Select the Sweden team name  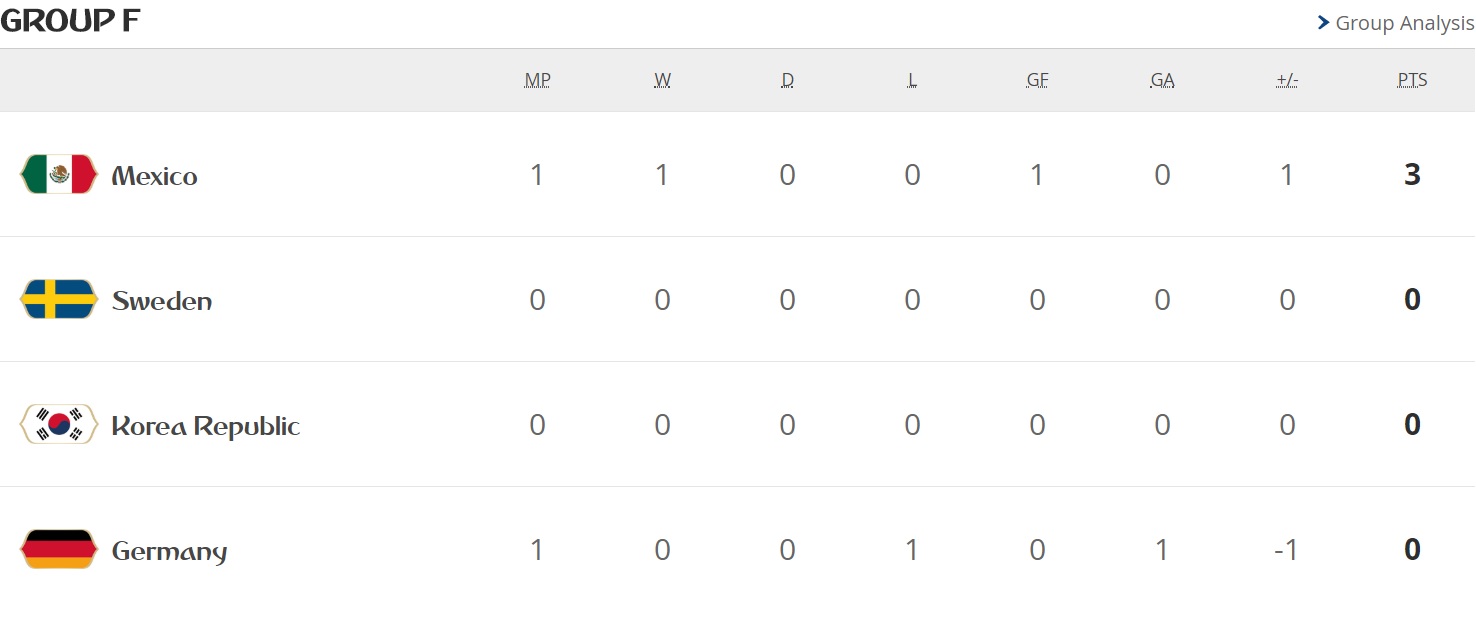click(x=162, y=301)
